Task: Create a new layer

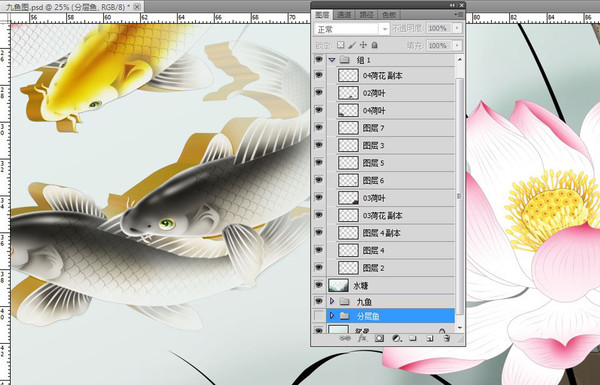Action: 430,338
